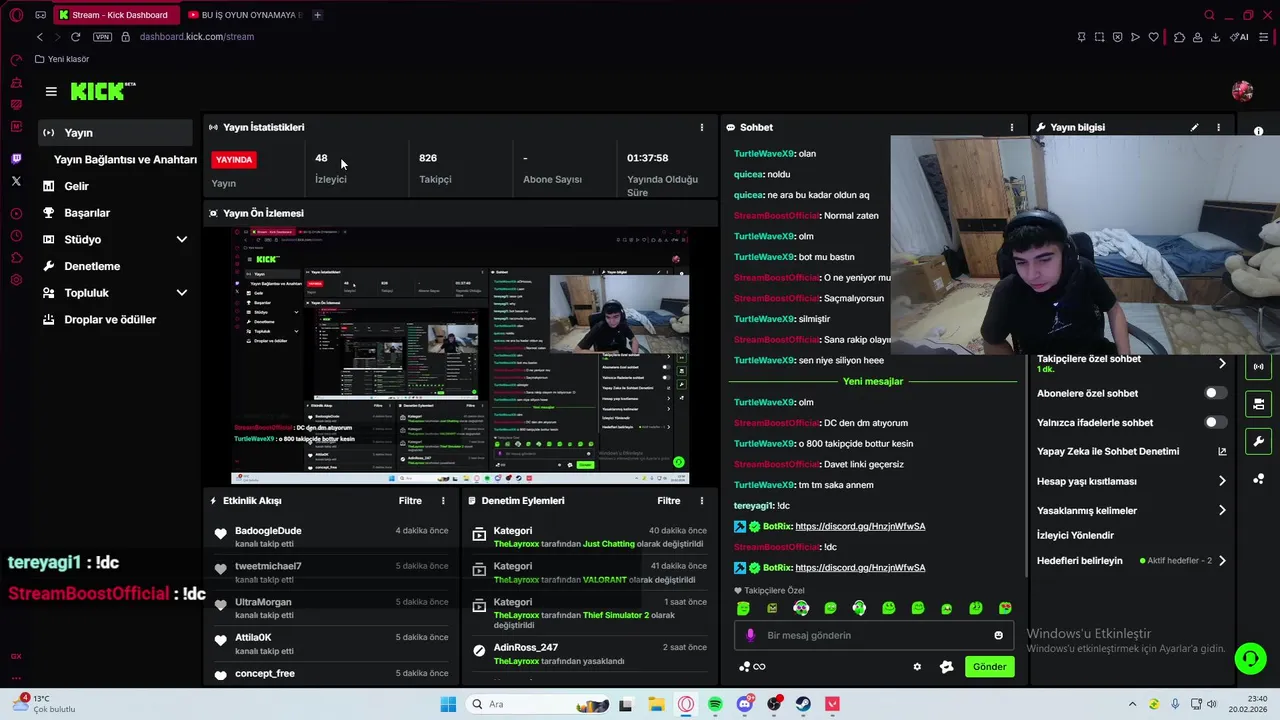Click BadoogleDude follow event row
Screen dimensions: 1280x720
(330, 537)
